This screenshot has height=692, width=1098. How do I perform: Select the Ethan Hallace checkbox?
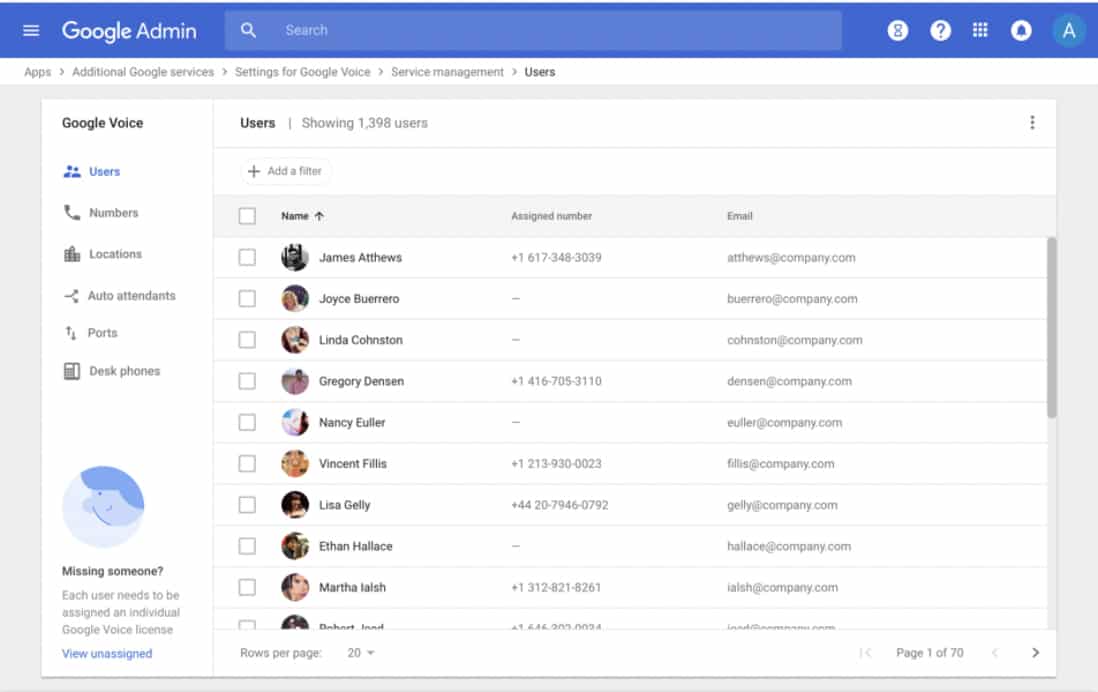[x=247, y=546]
